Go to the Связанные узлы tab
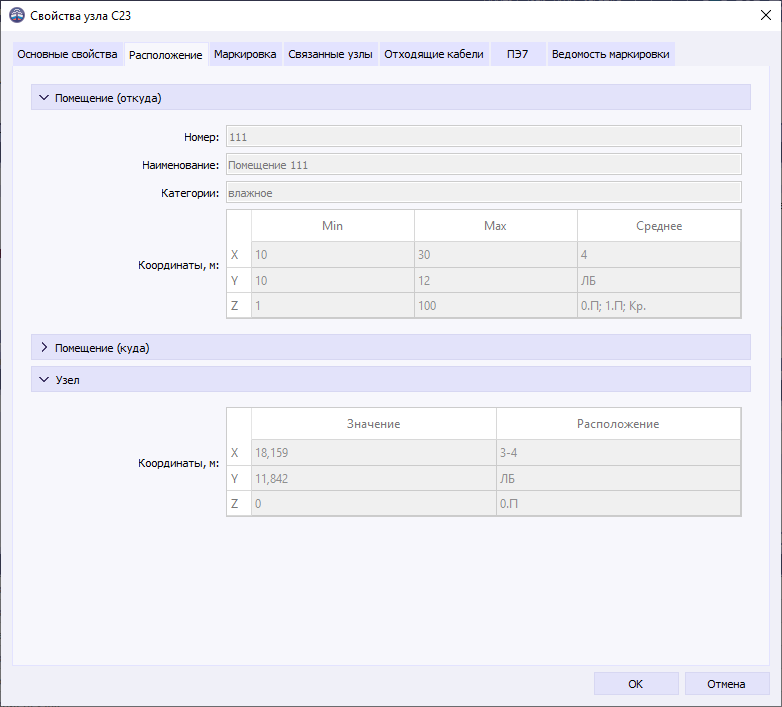The image size is (782, 707). point(330,54)
